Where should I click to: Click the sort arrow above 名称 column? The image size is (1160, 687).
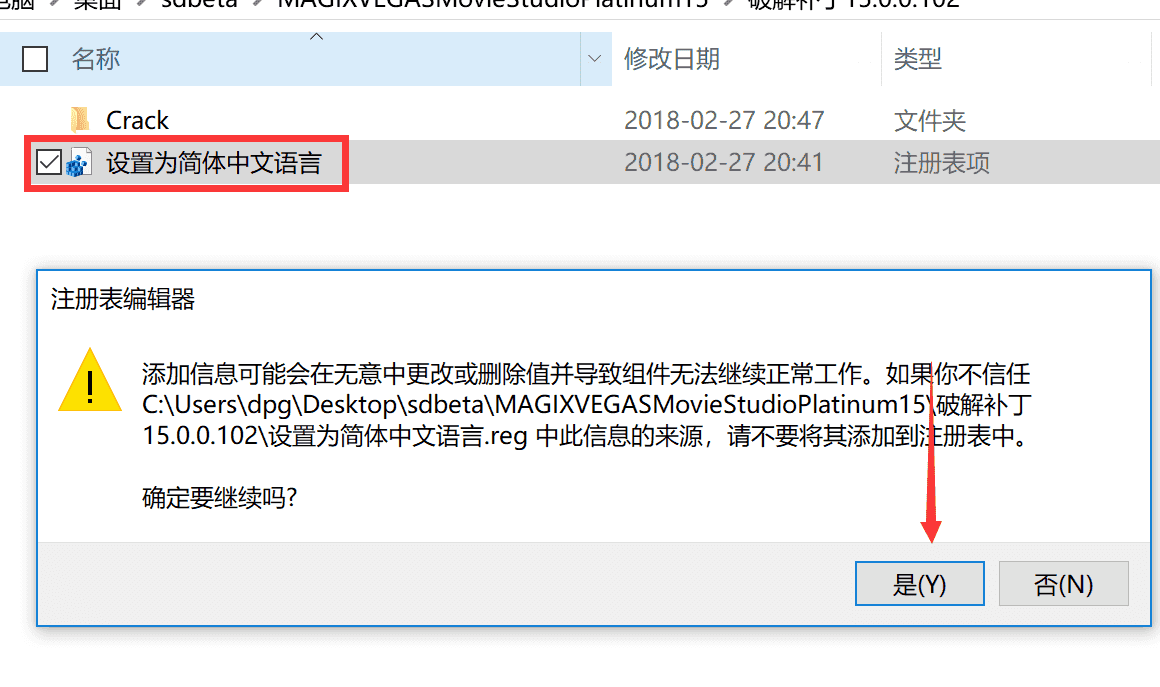click(x=316, y=36)
